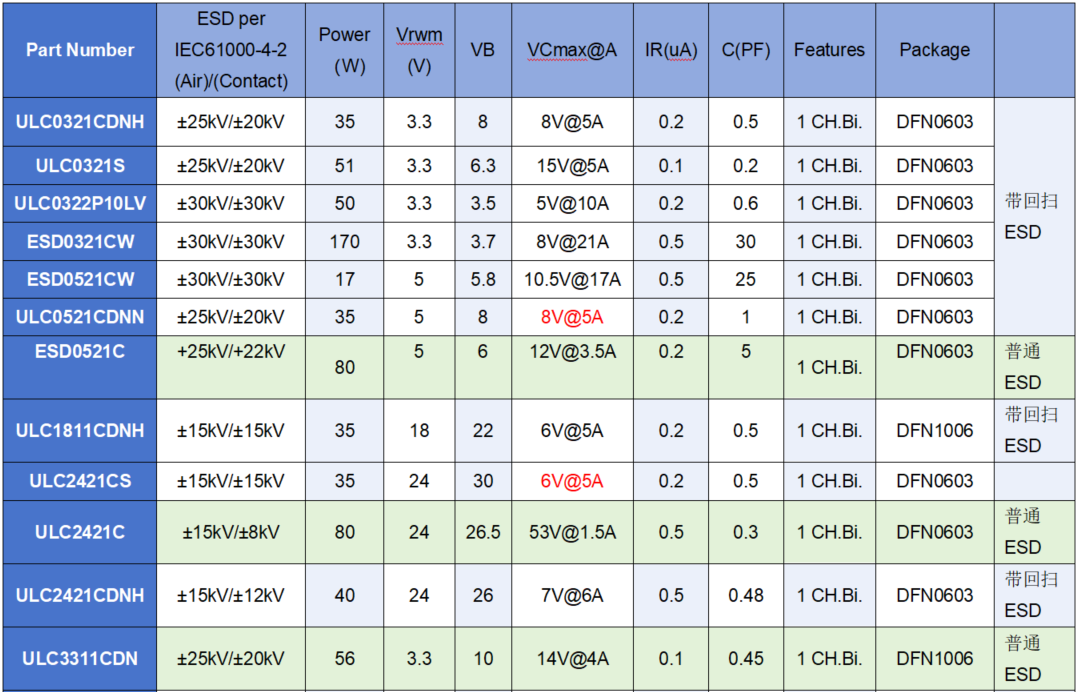Screen dimensions: 1078x692
Task: Select the ±30kV/±30kV value for ULC0322P10LV
Action: pyautogui.click(x=230, y=203)
